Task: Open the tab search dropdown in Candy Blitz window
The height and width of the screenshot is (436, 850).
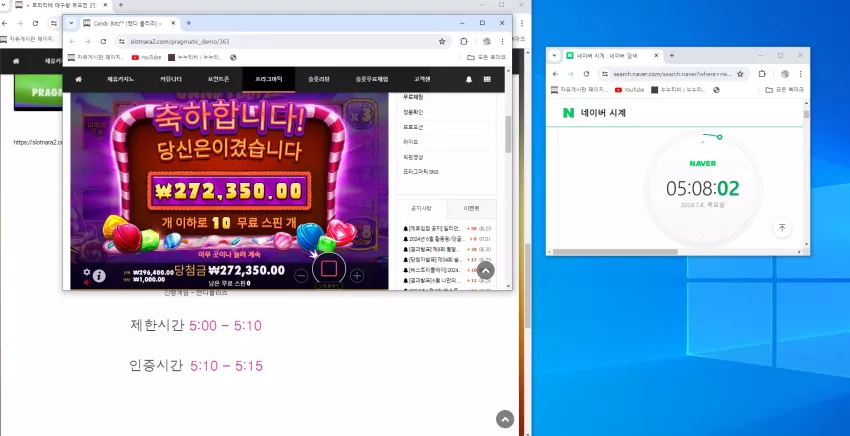Action: point(71,23)
